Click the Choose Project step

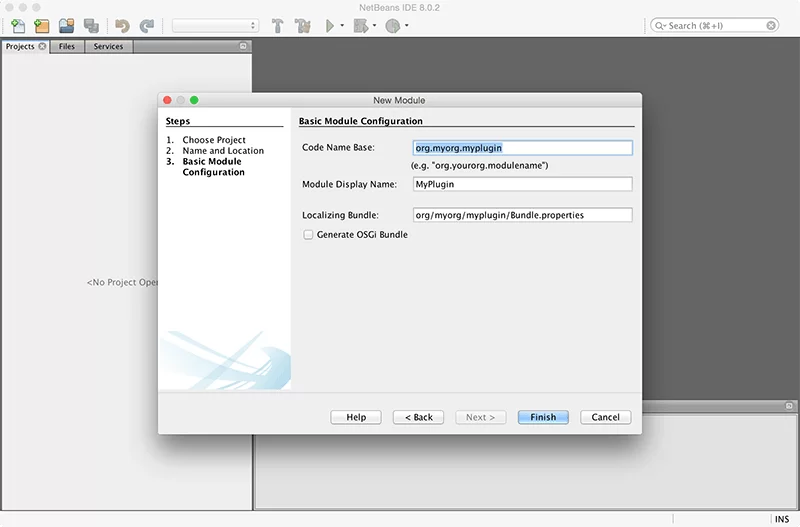[x=214, y=140]
